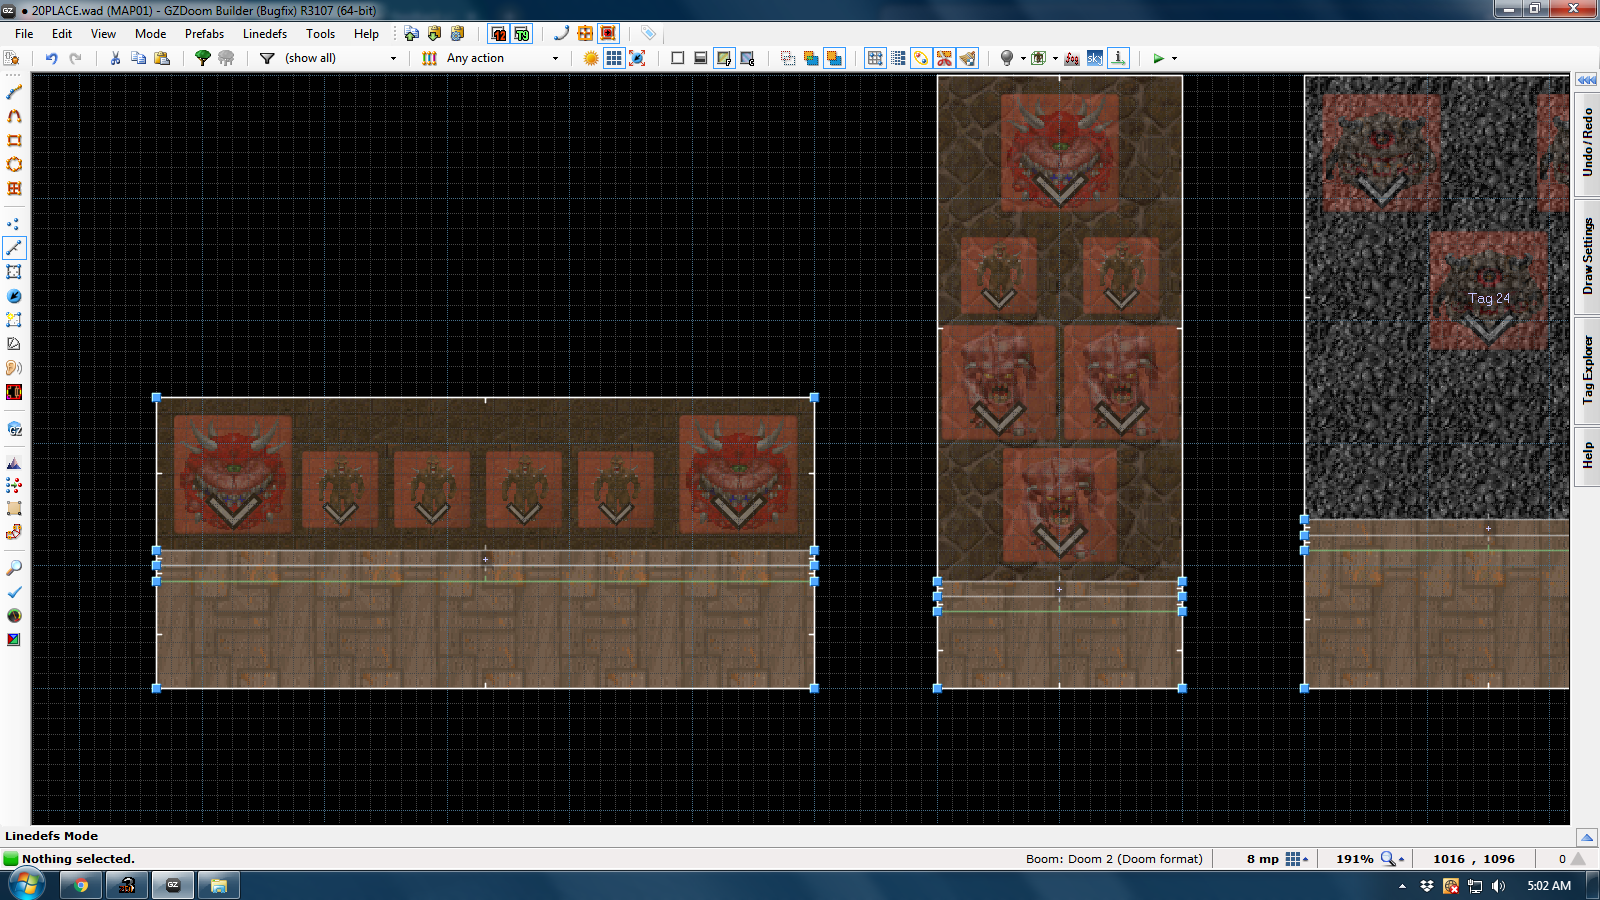The width and height of the screenshot is (1600, 900).
Task: Expand model rendering mode dropdown arrow
Action: click(x=1055, y=58)
